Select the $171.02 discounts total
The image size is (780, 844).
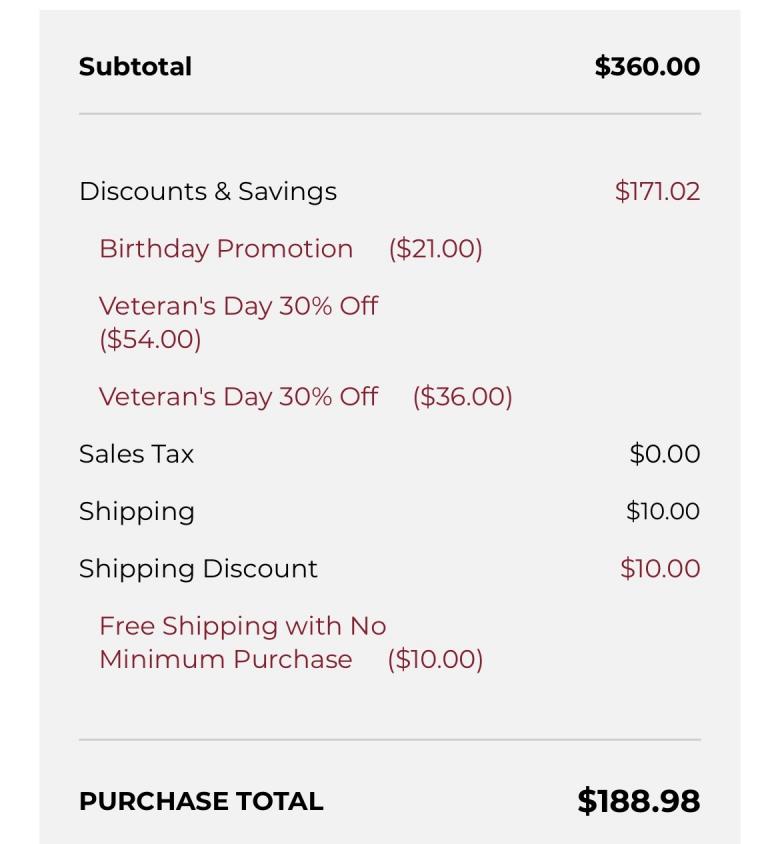(657, 191)
